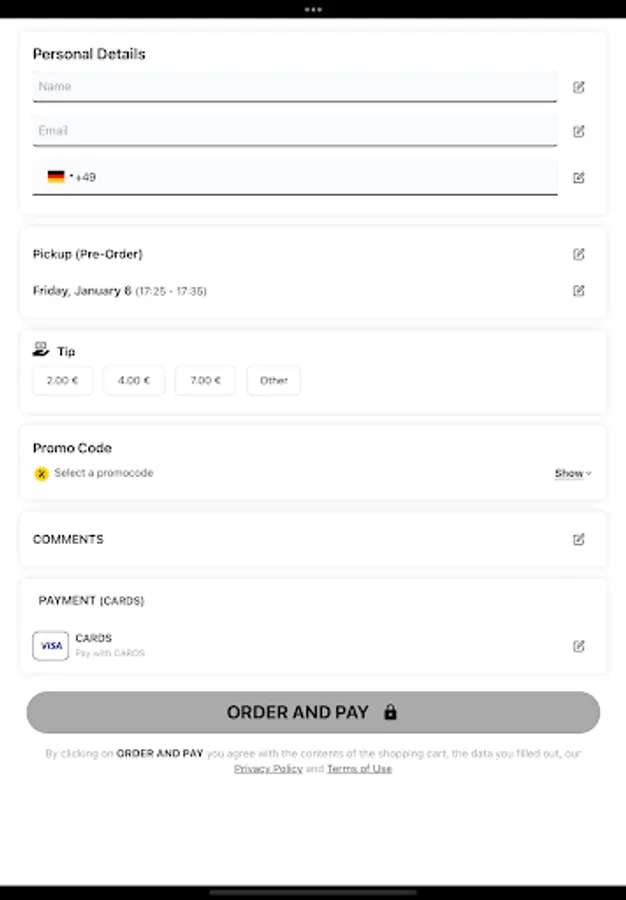Expand the promo code list with Show
The height and width of the screenshot is (900, 626).
pos(573,474)
